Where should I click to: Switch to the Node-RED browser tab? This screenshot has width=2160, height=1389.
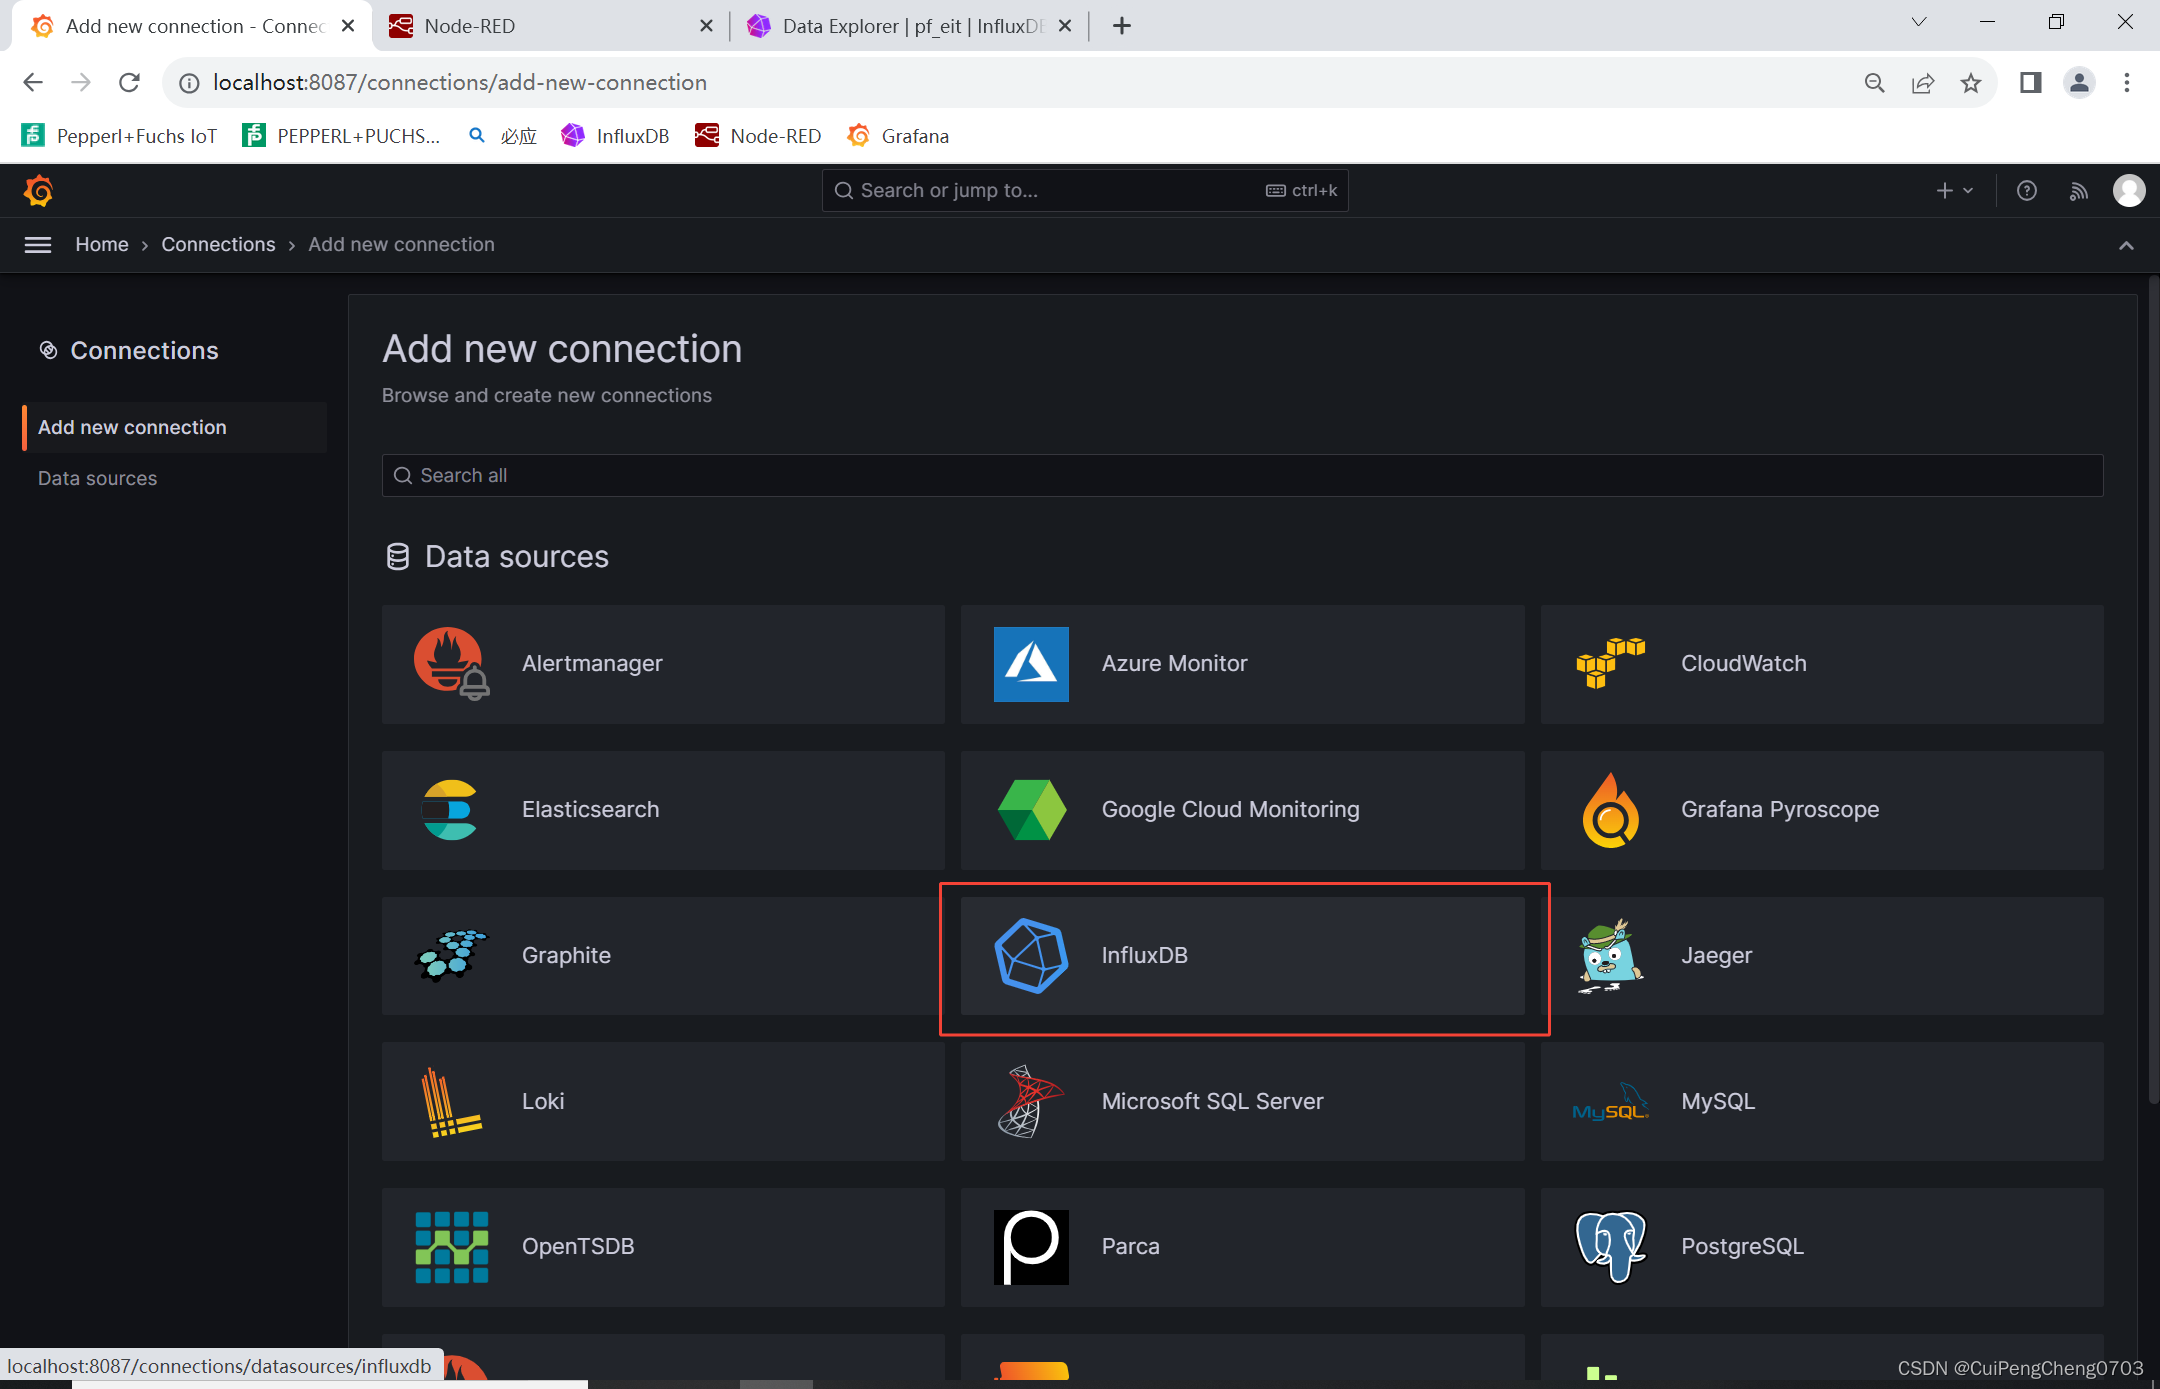coord(550,26)
